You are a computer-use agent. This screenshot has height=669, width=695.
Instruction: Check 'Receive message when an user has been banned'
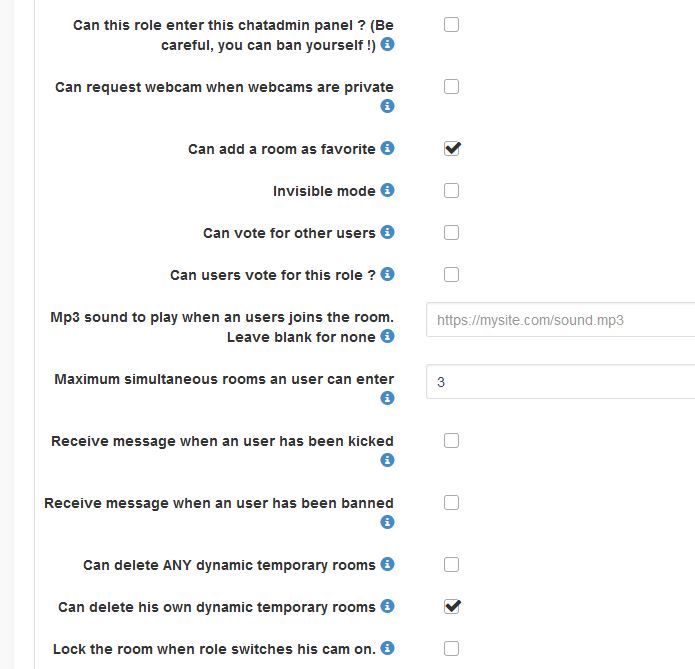point(451,502)
